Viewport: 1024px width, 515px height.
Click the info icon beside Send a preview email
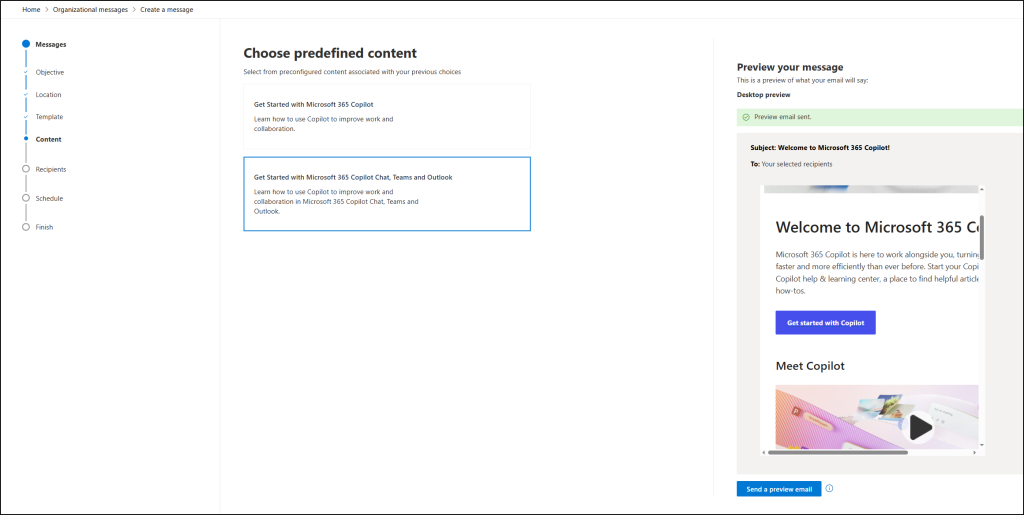click(x=830, y=489)
